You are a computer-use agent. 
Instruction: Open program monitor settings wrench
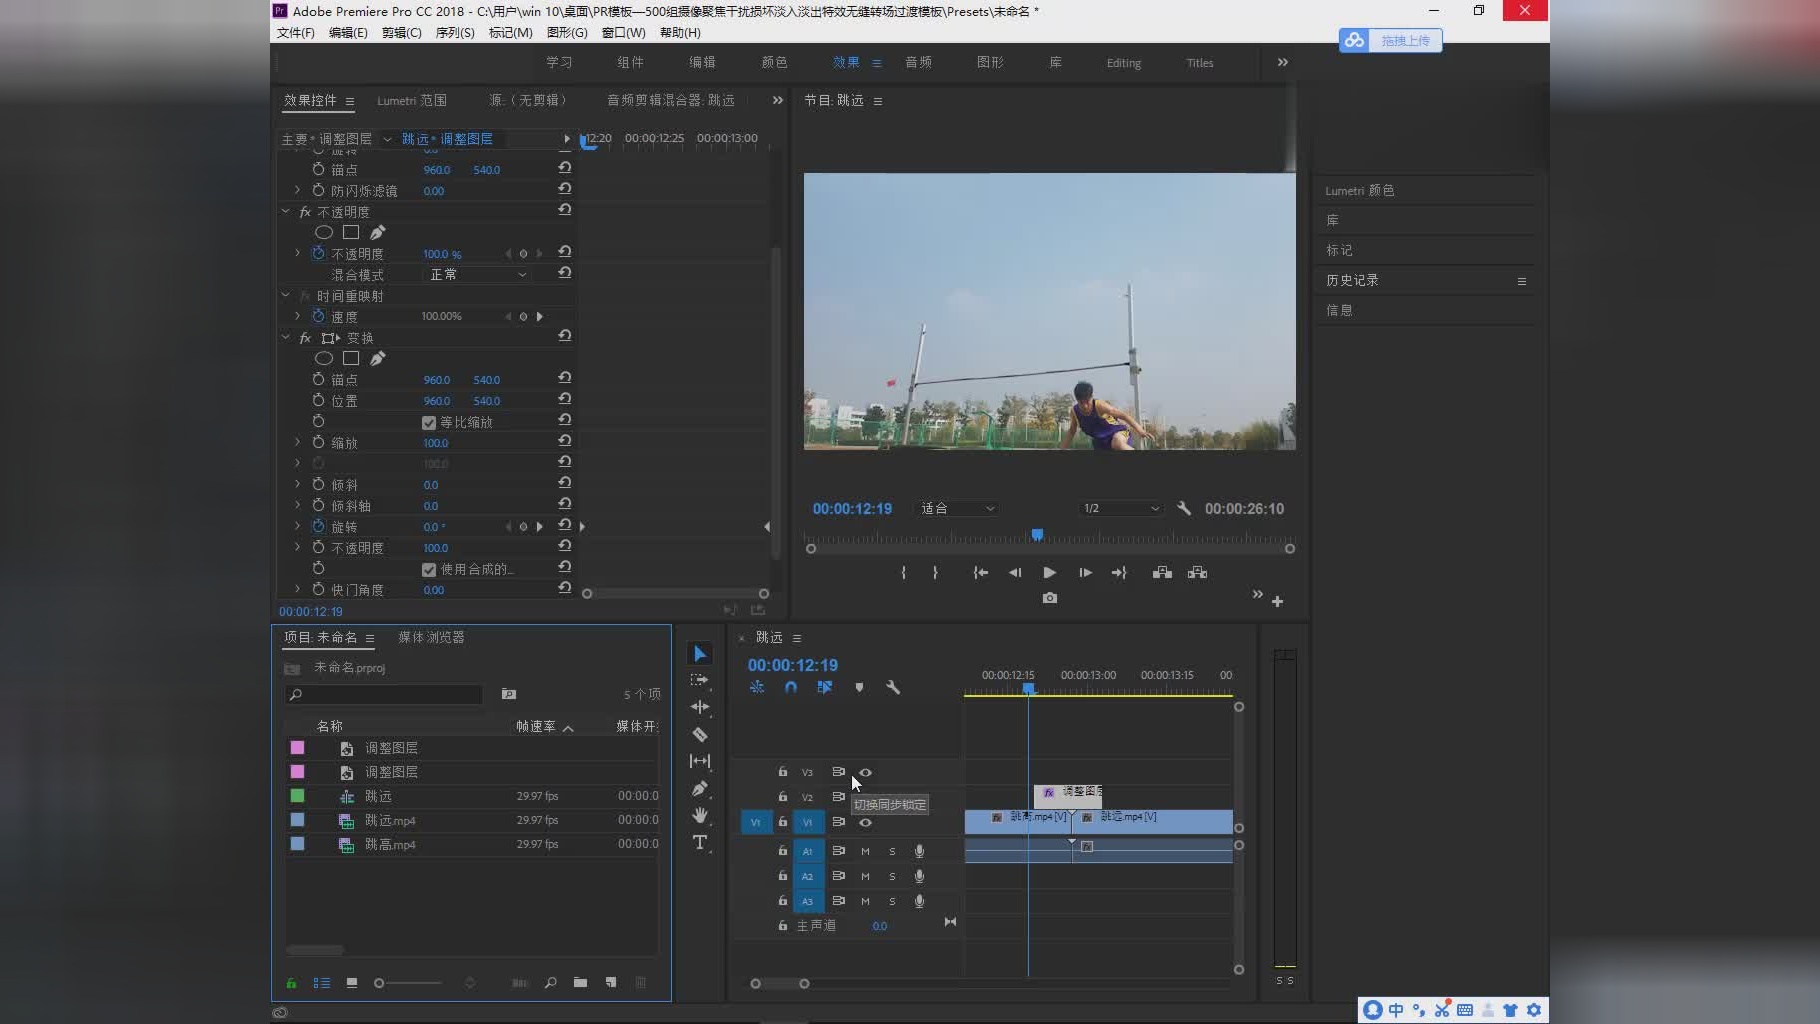[1184, 508]
